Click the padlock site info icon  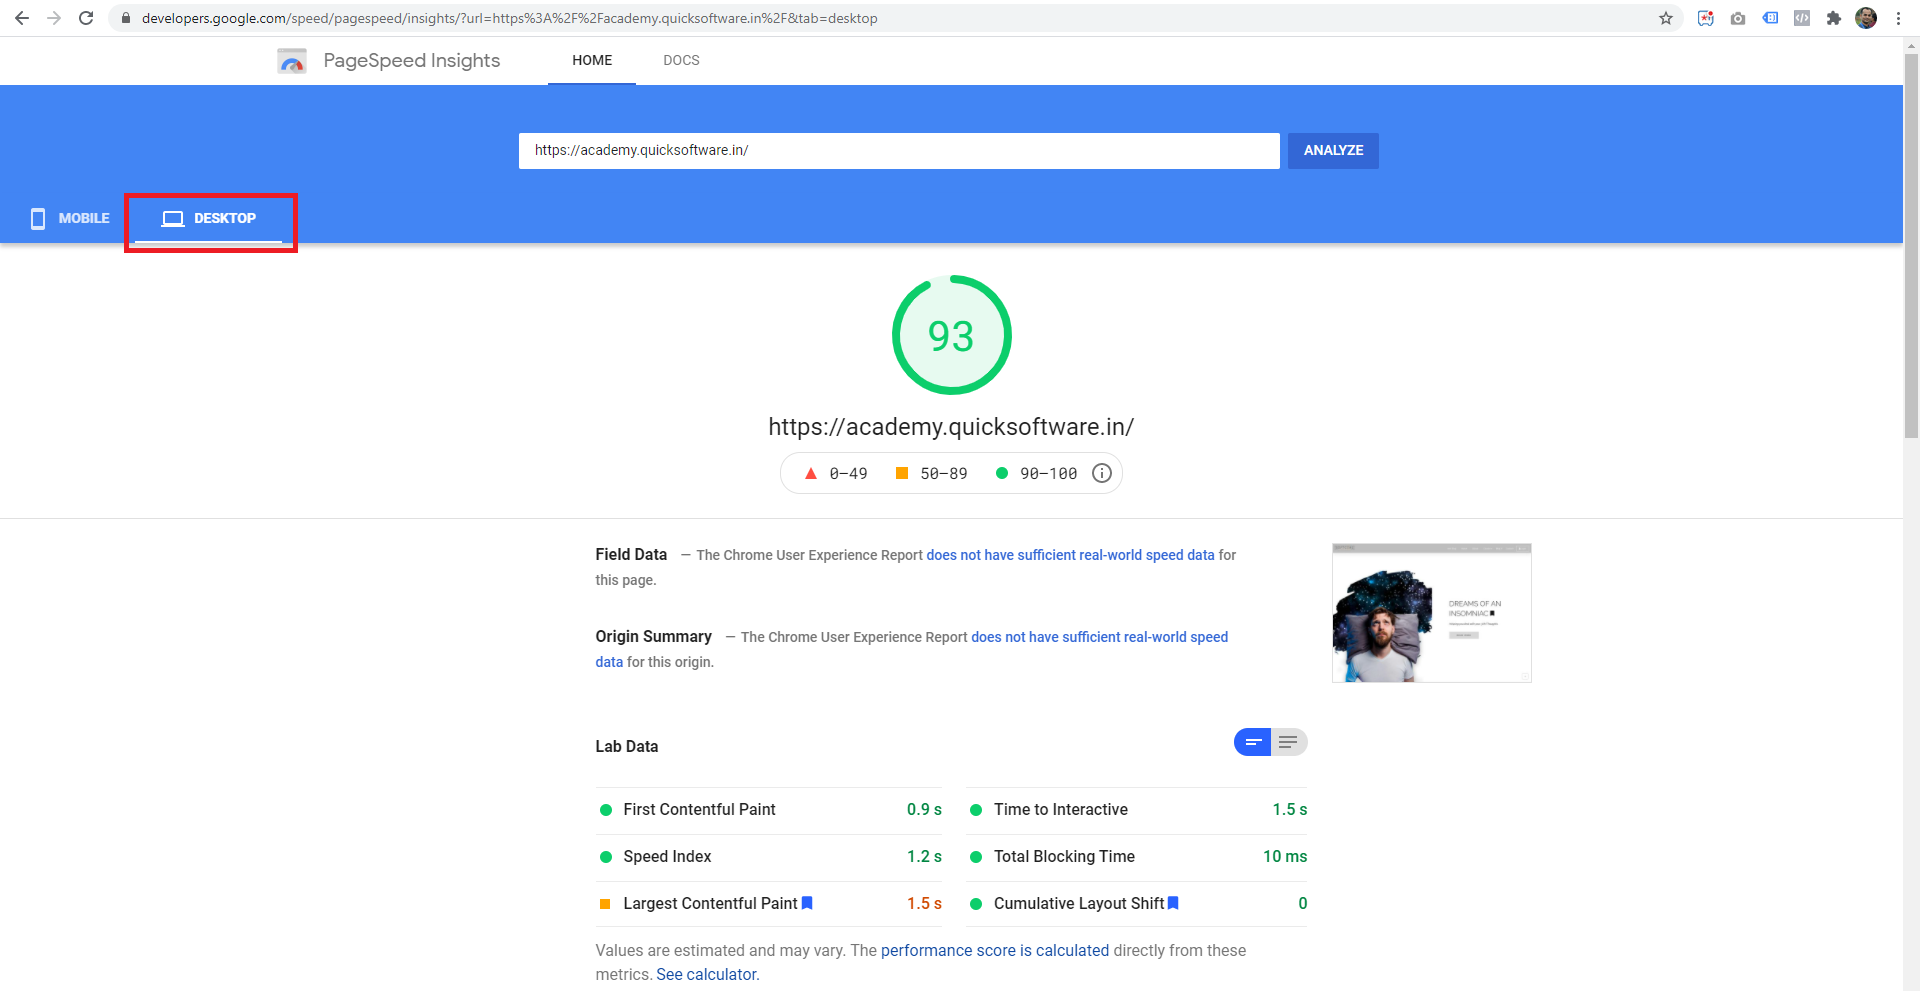pyautogui.click(x=126, y=18)
